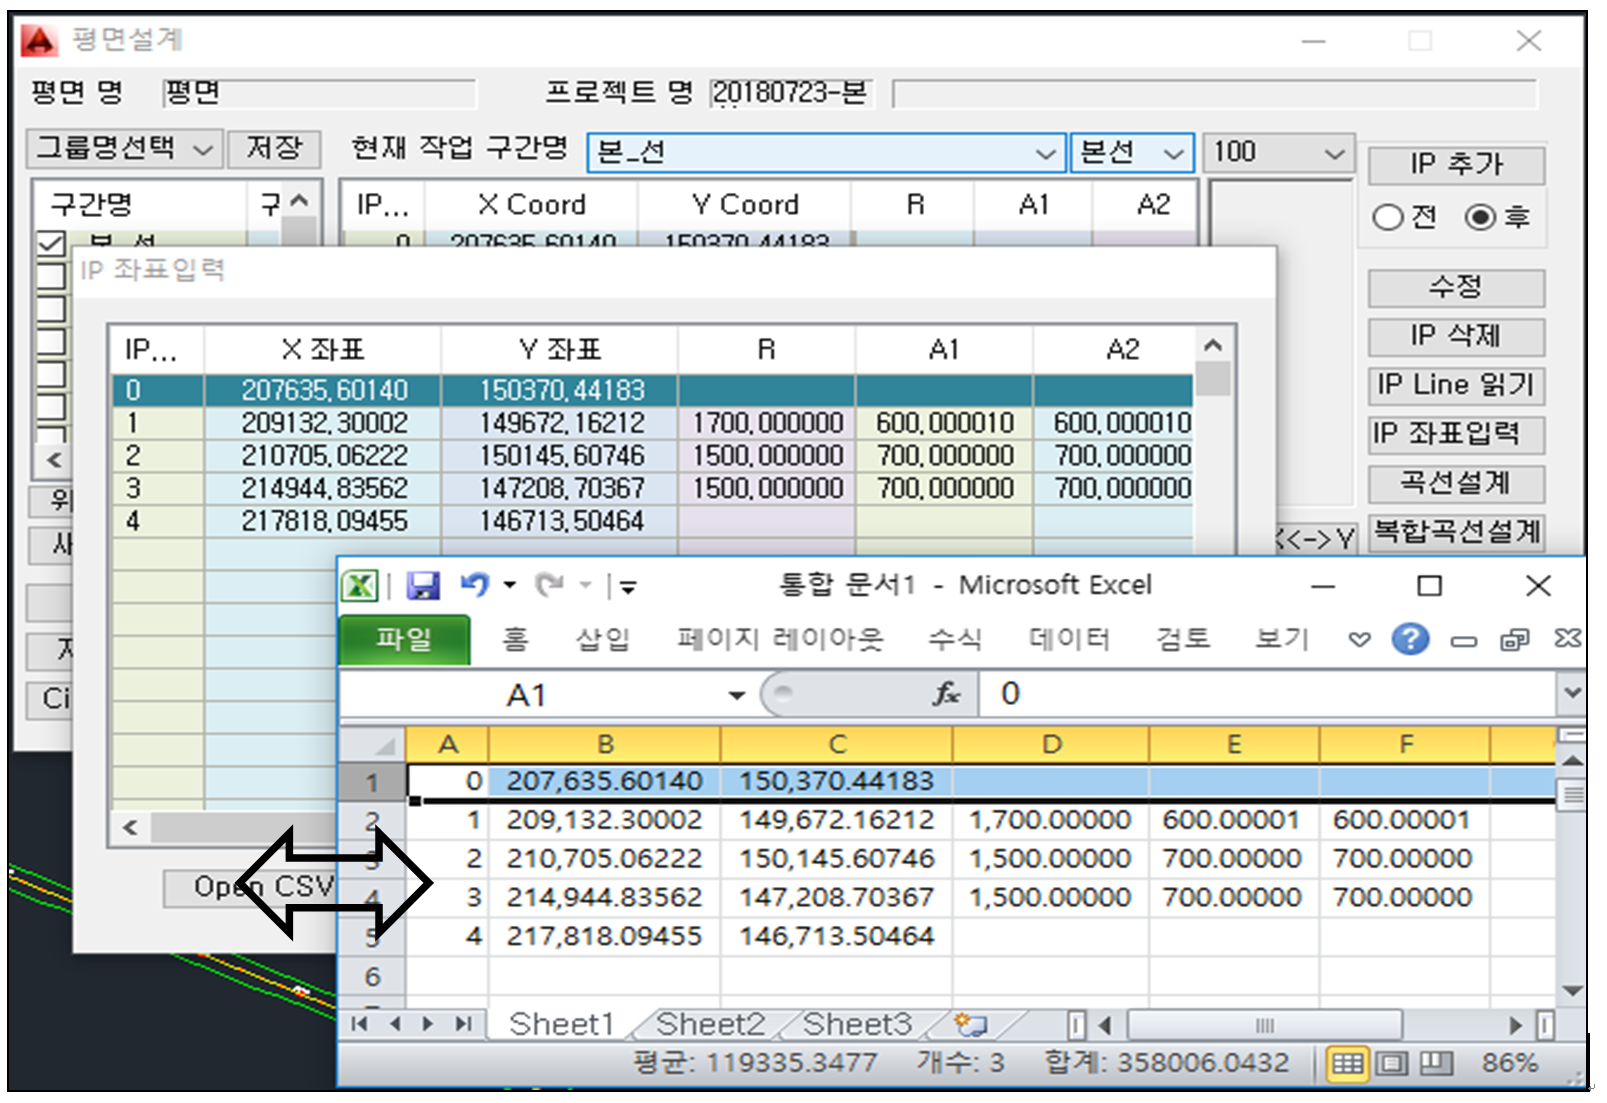Open the 100 value dropdown
The height and width of the screenshot is (1103, 1607).
point(1333,153)
